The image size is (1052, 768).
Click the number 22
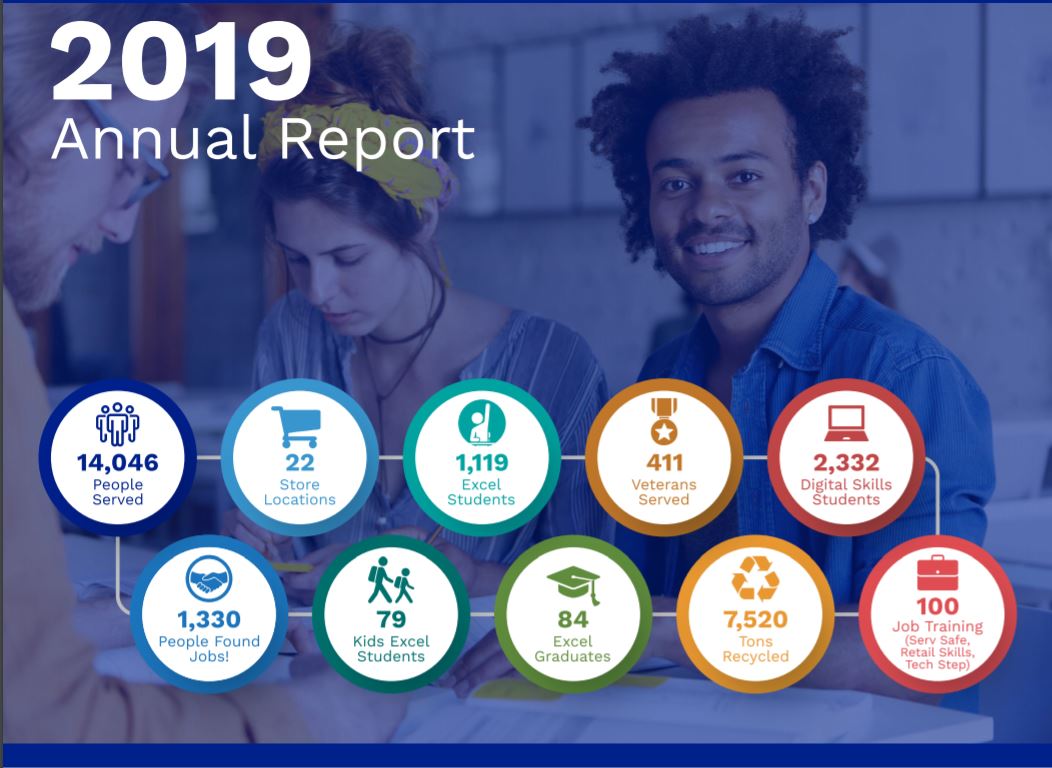click(x=299, y=463)
